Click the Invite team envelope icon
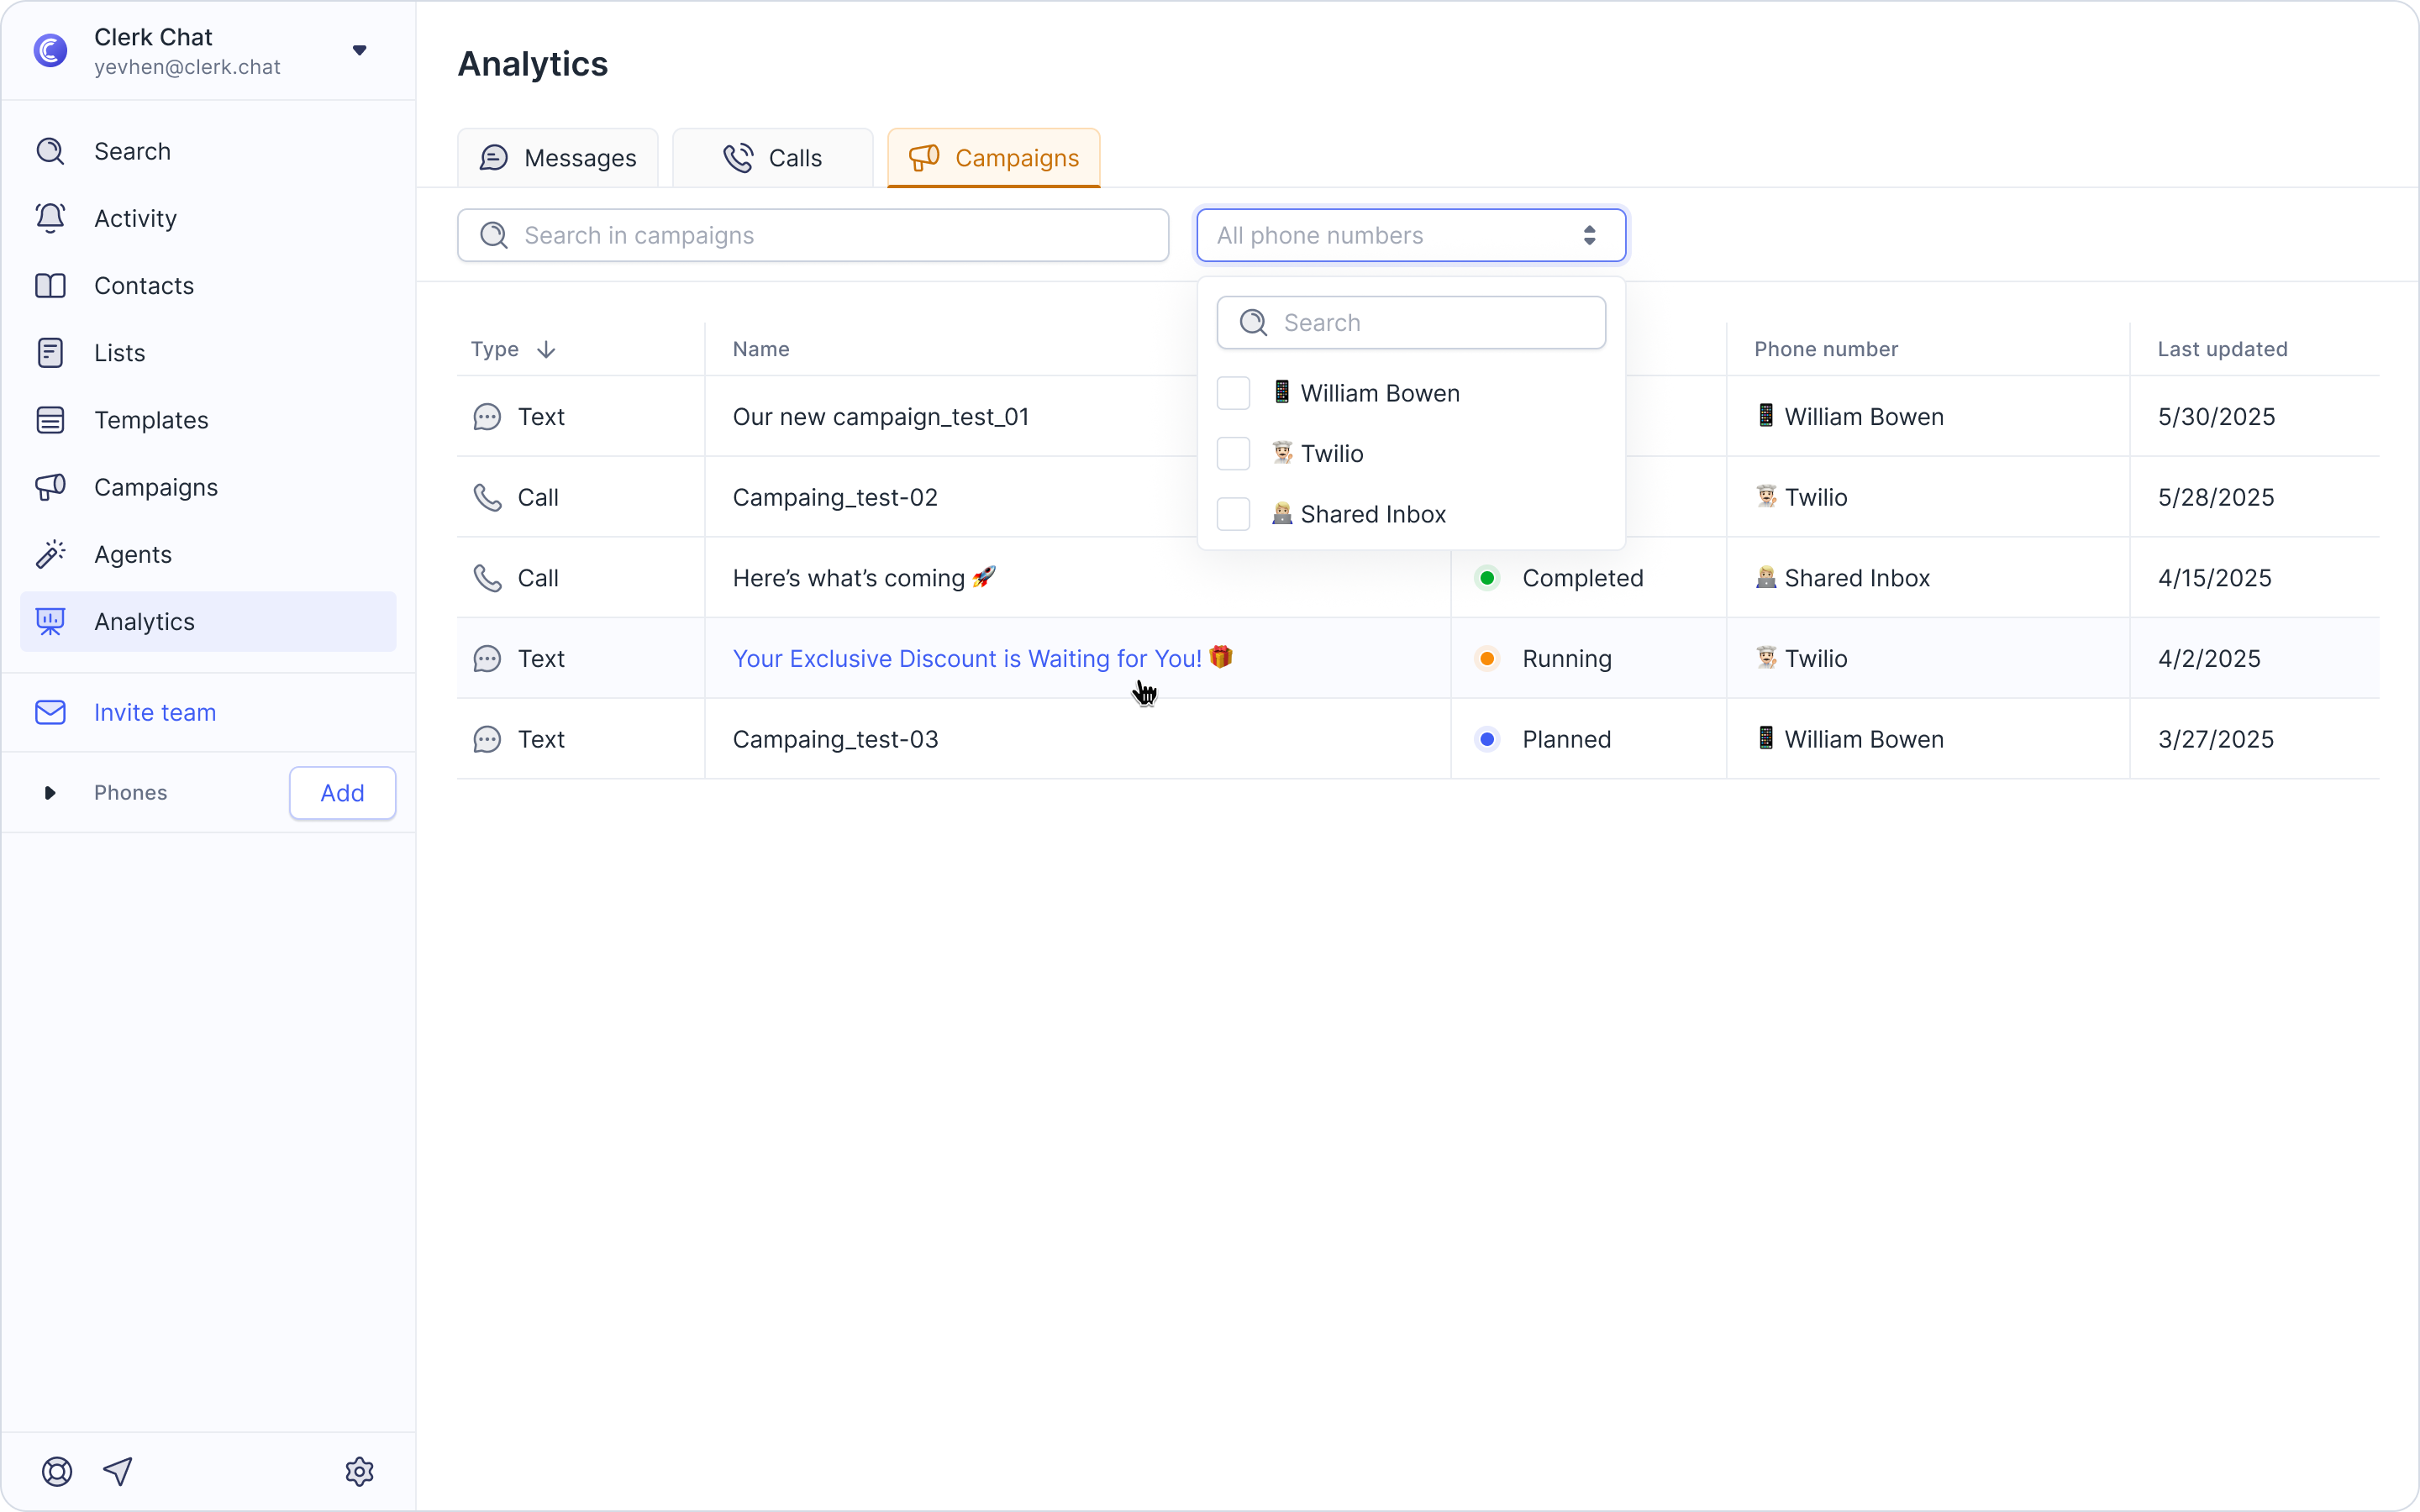2420x1512 pixels. (x=50, y=712)
